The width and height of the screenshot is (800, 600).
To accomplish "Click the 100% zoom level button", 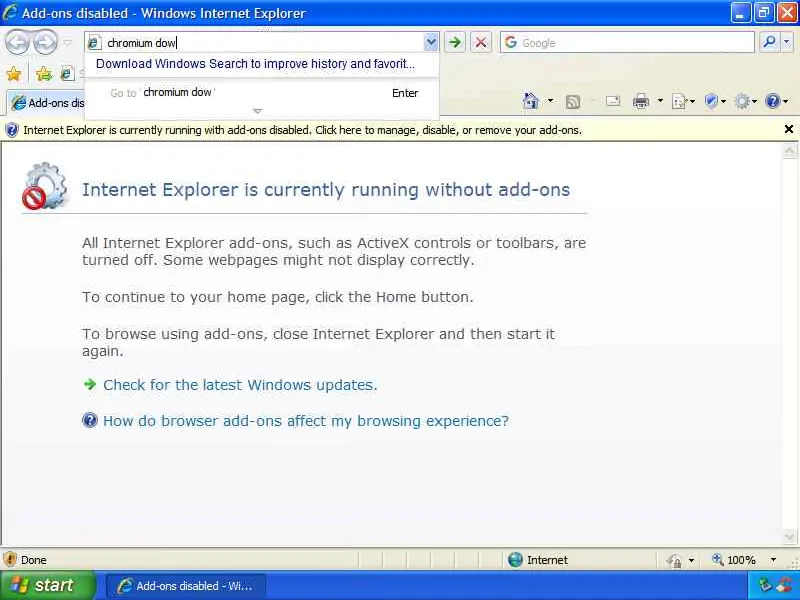I will pos(734,560).
